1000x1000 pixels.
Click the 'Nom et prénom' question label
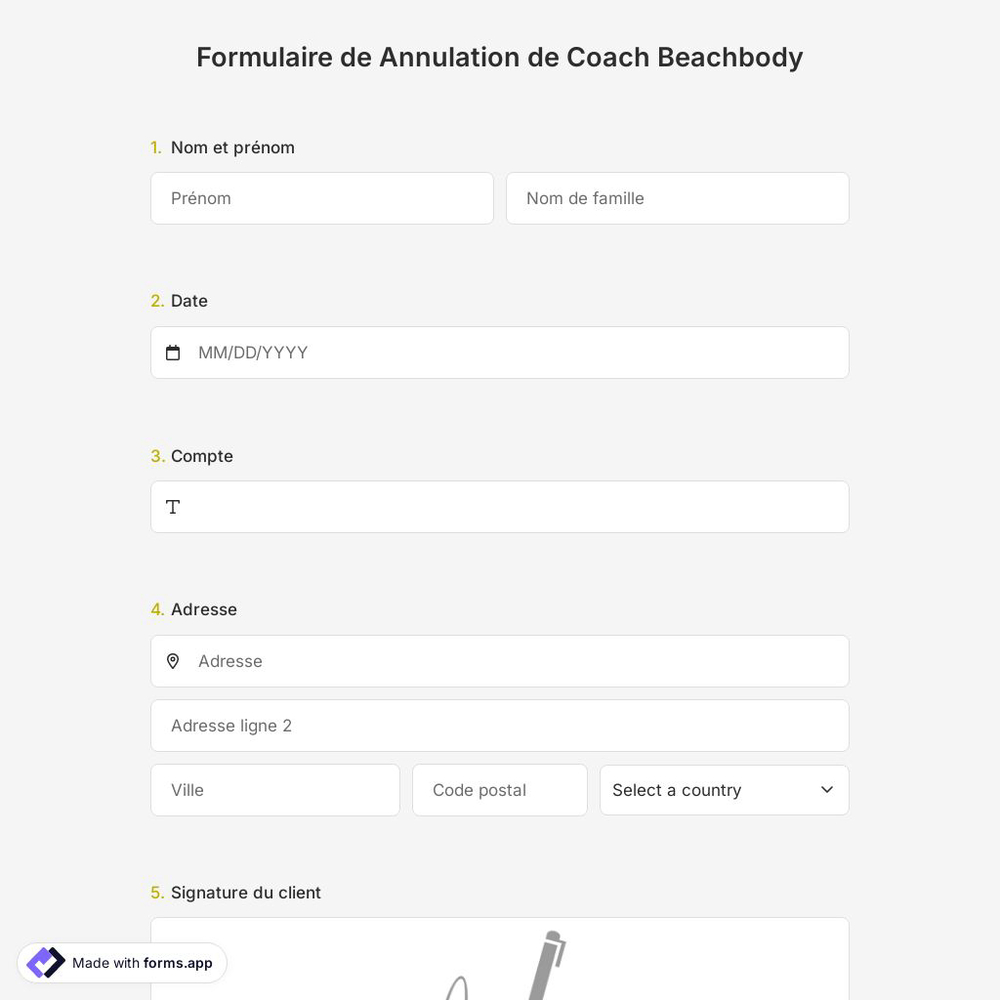[232, 147]
